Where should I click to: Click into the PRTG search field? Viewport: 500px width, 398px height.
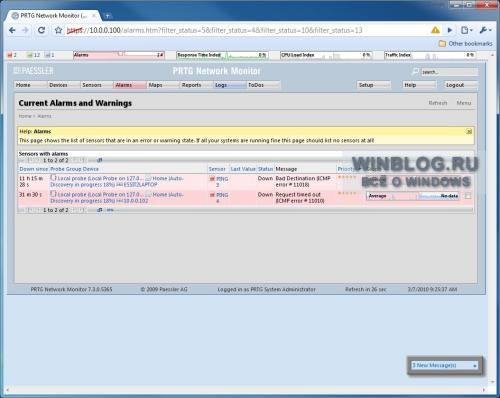tap(449, 72)
